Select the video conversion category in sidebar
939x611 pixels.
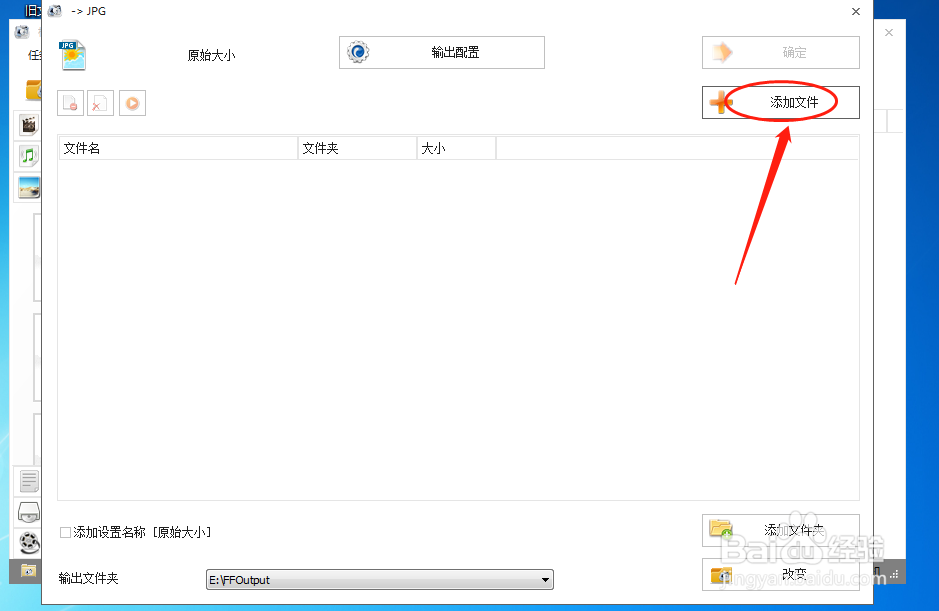(x=27, y=124)
